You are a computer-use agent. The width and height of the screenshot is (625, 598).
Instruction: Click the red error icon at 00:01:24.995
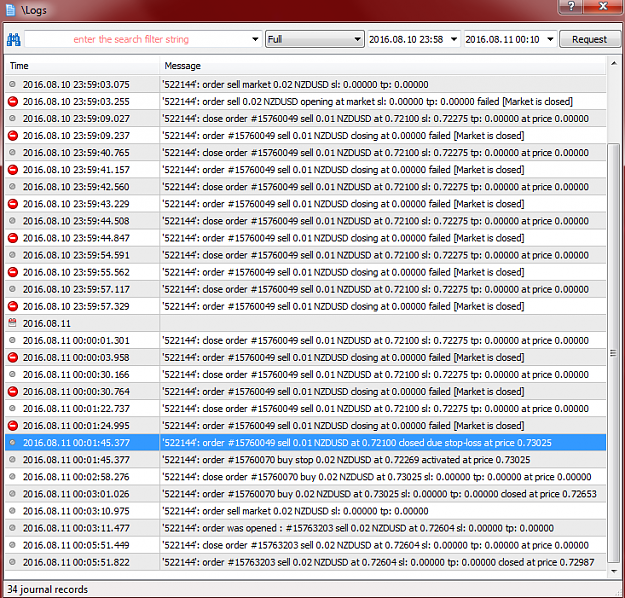(x=13, y=426)
